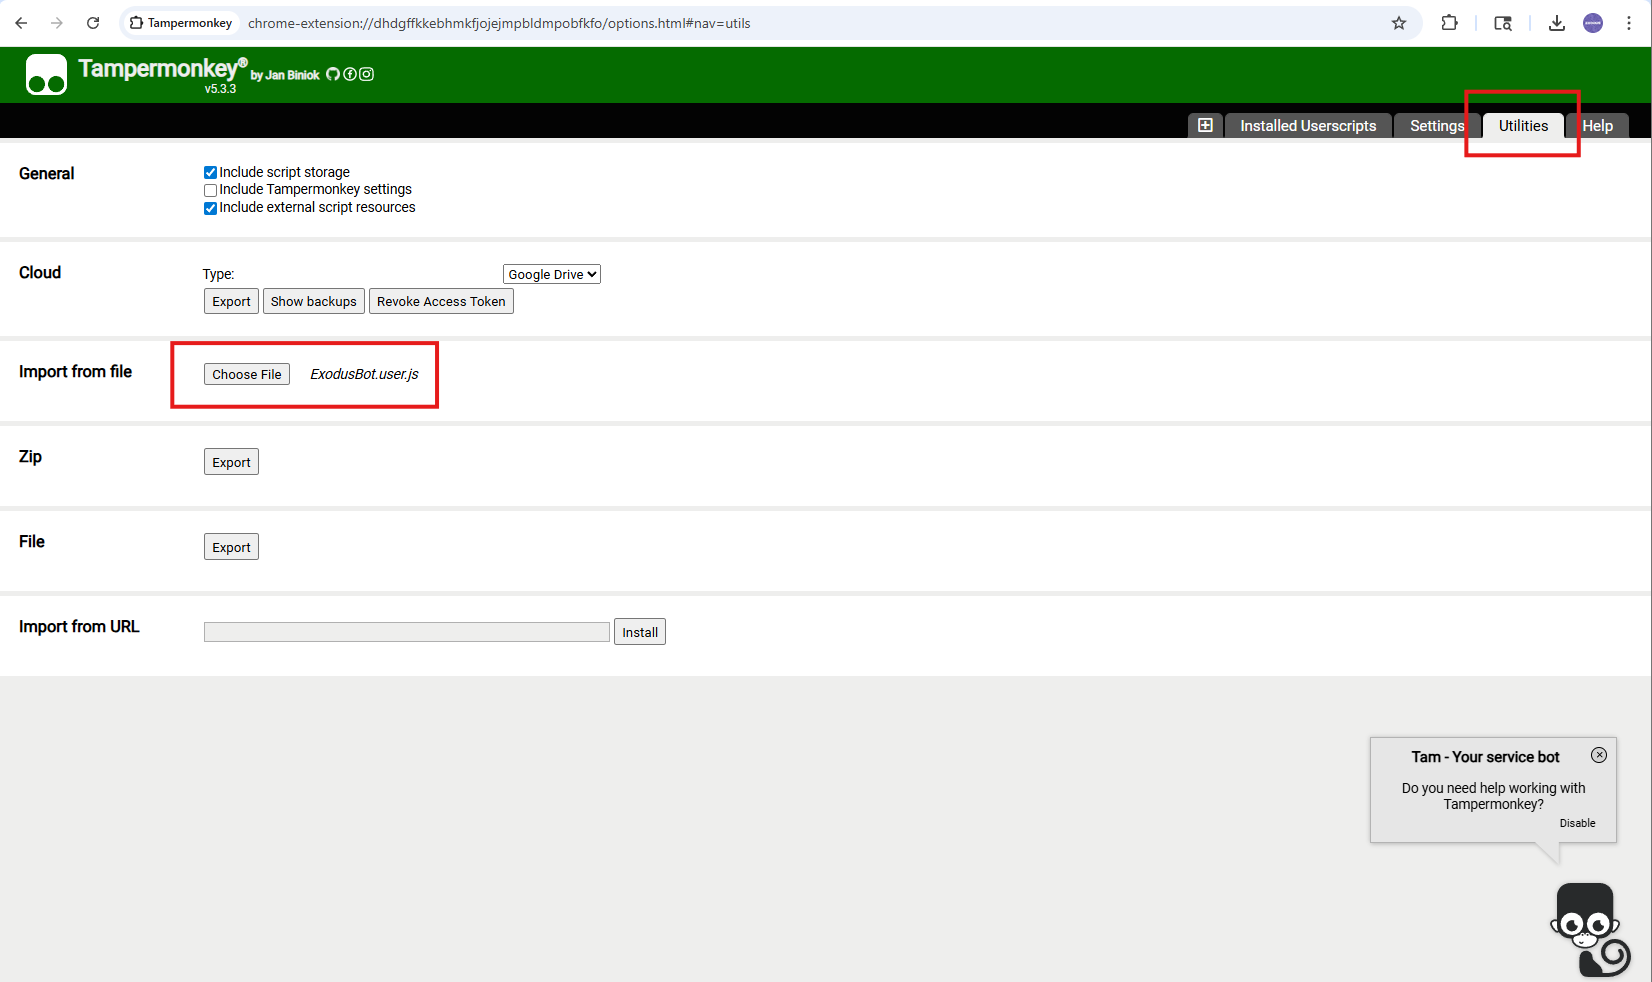Click Revoke Access Token
Image resolution: width=1652 pixels, height=982 pixels.
(x=441, y=300)
